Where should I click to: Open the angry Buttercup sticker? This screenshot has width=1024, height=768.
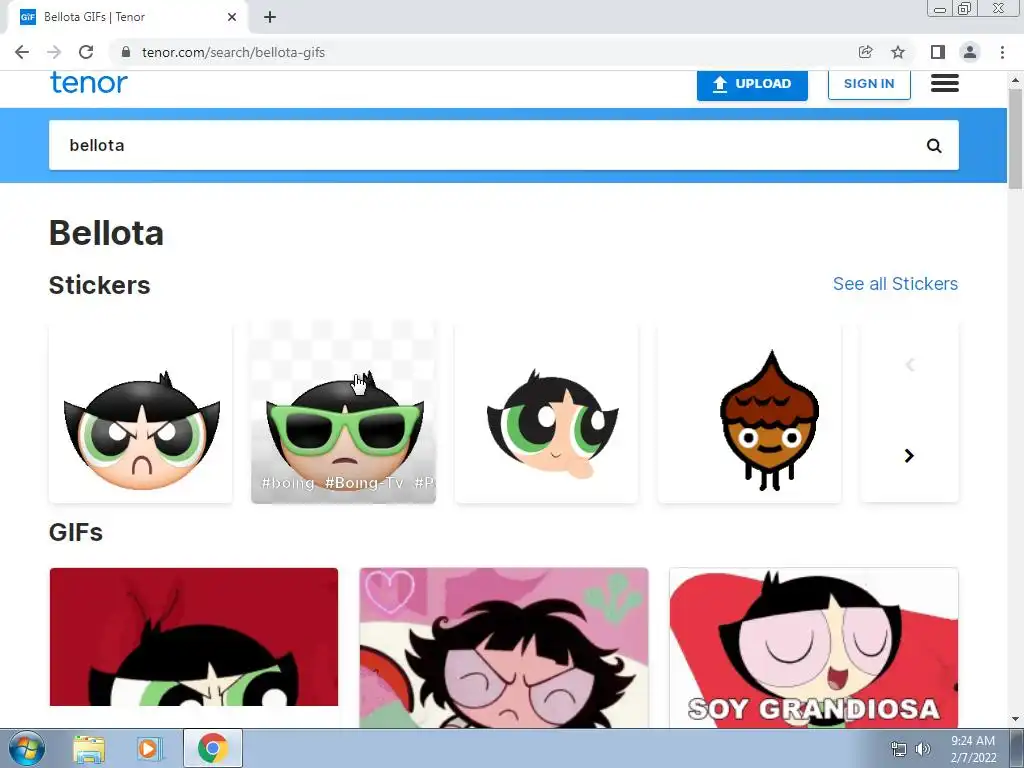tap(140, 412)
